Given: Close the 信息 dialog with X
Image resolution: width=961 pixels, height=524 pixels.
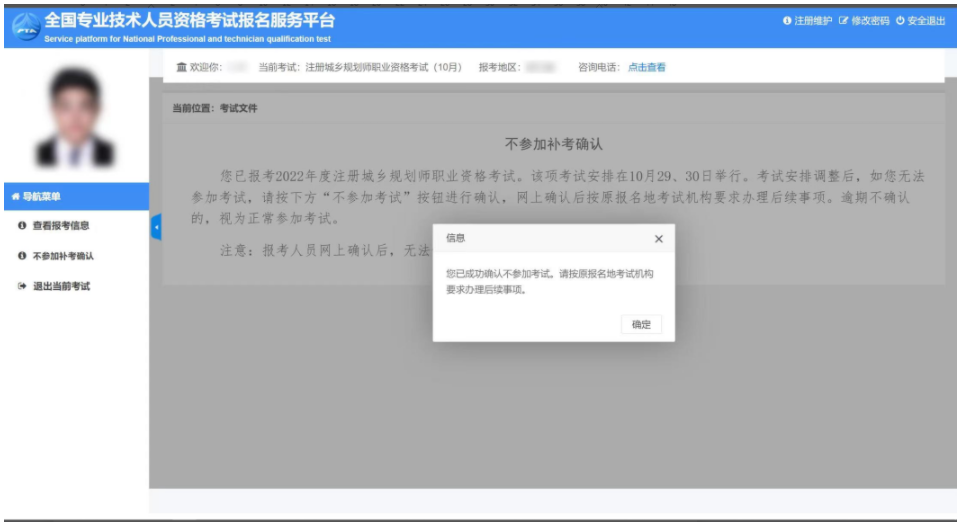Looking at the screenshot, I should coord(658,239).
